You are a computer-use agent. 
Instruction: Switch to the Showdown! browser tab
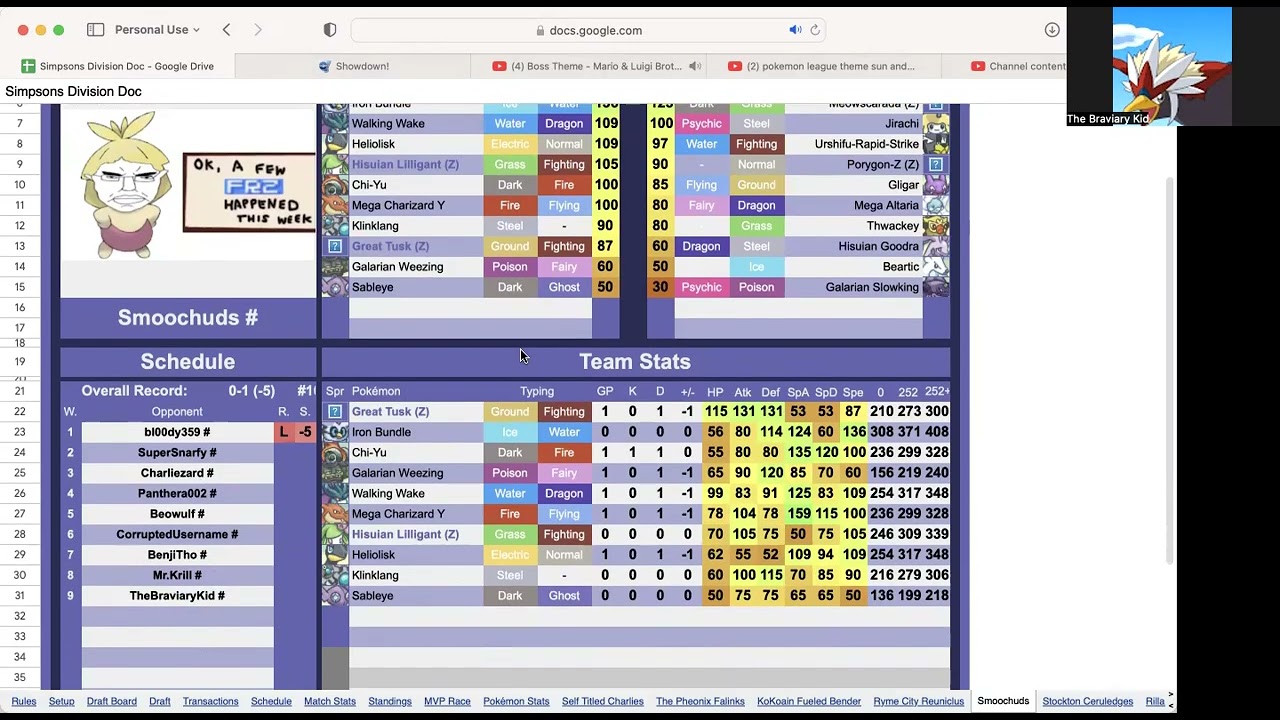353,66
